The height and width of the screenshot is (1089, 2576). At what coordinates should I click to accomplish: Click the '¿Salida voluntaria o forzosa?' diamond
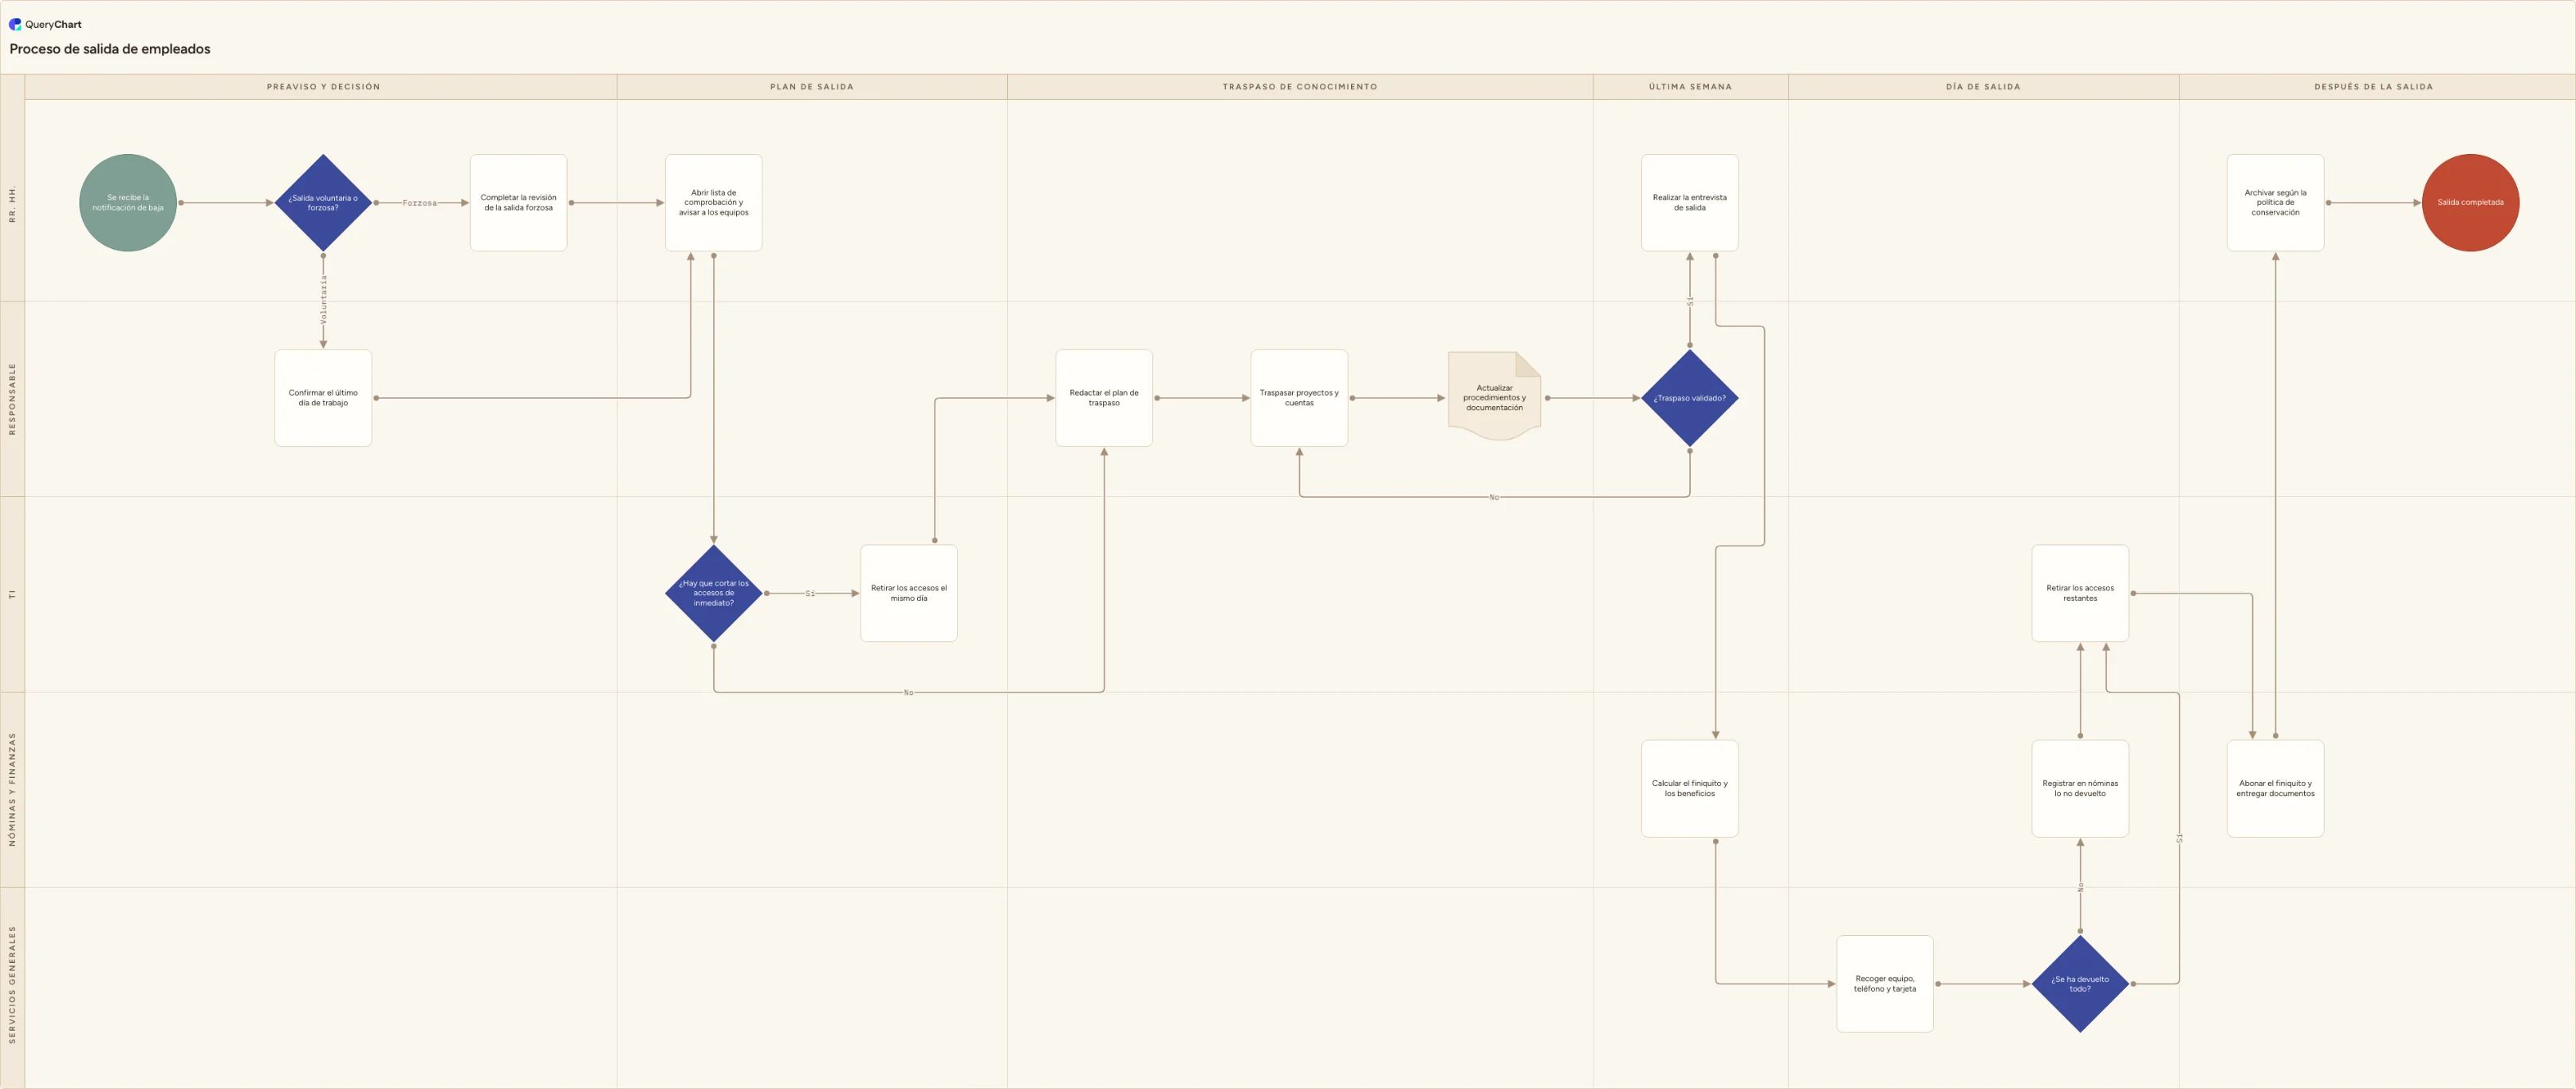[x=323, y=203]
